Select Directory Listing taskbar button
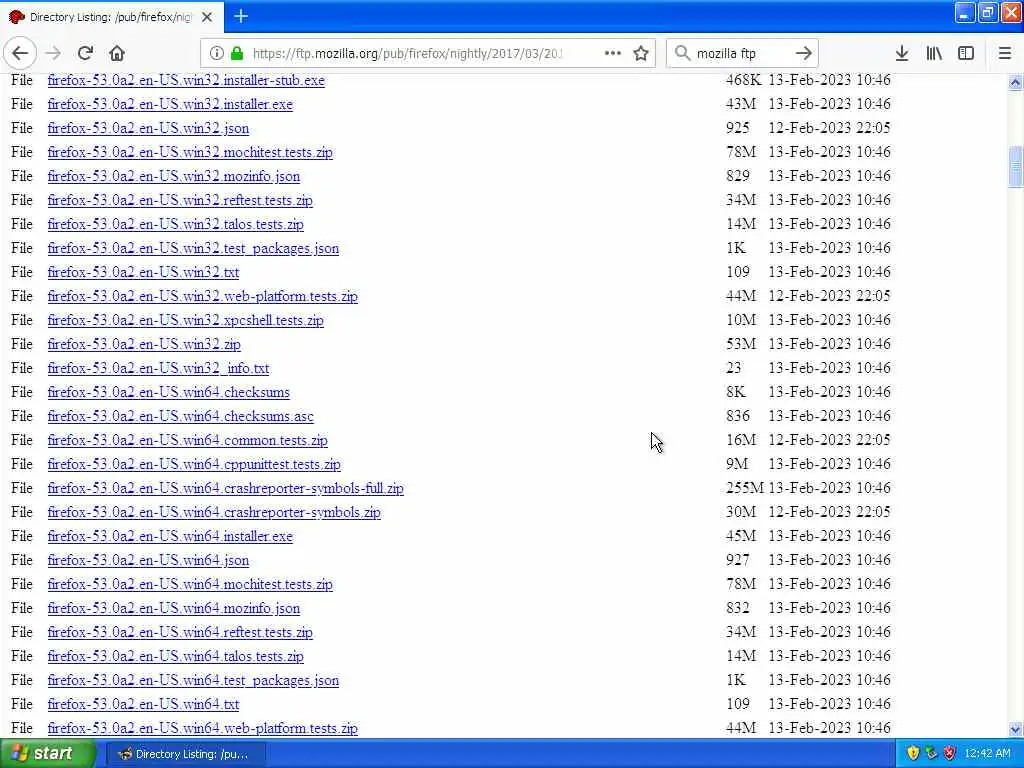The height and width of the screenshot is (768, 1024). point(185,754)
